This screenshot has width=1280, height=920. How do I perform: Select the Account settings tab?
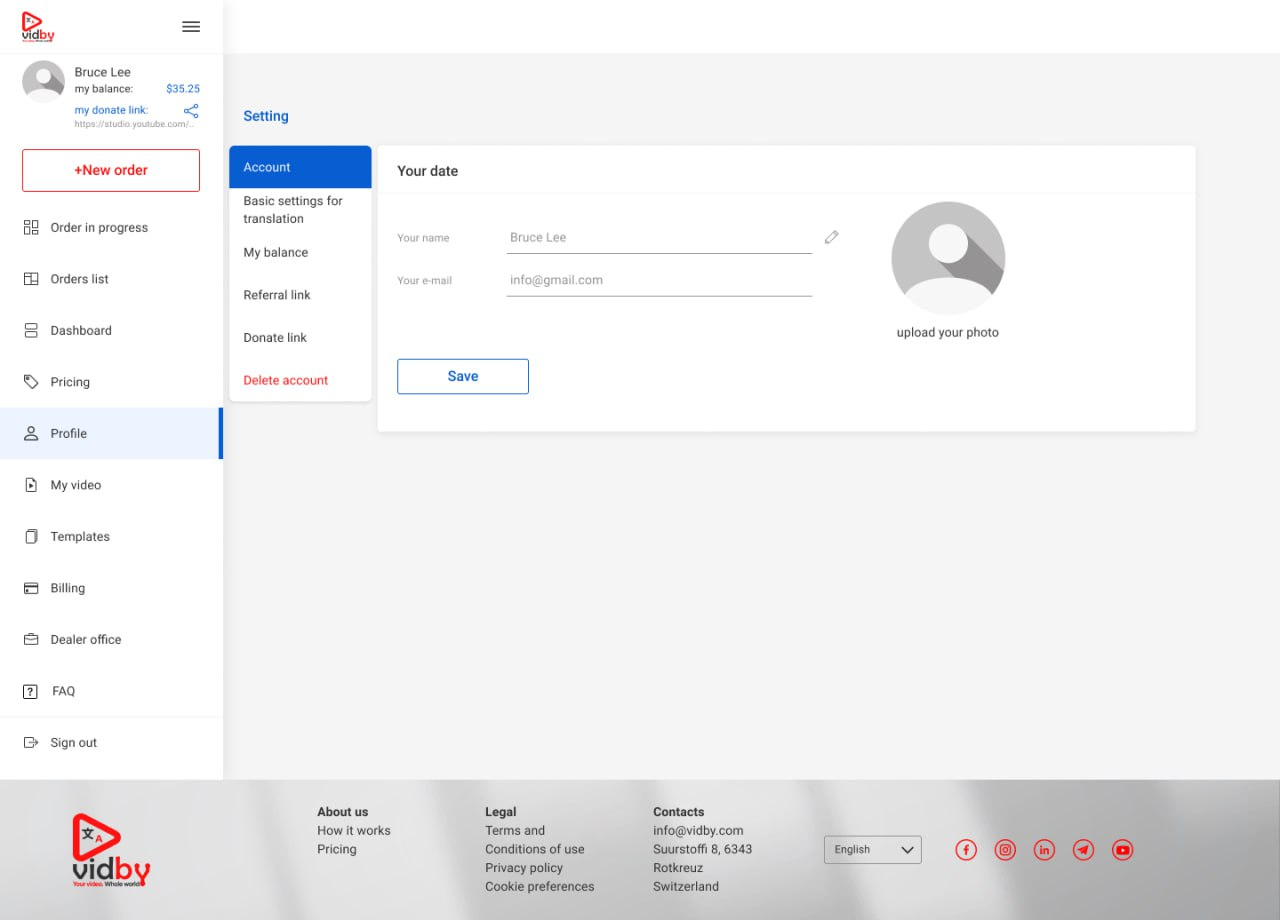pyautogui.click(x=300, y=167)
